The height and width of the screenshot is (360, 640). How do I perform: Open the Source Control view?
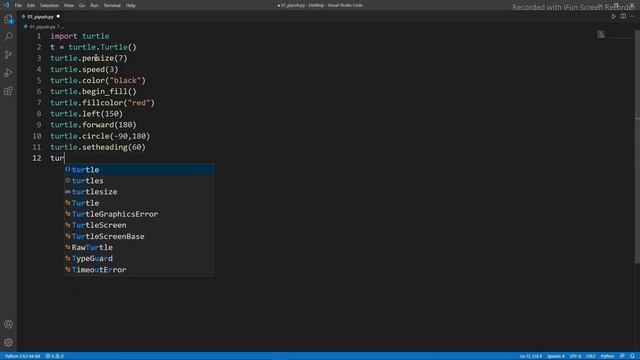coord(8,55)
